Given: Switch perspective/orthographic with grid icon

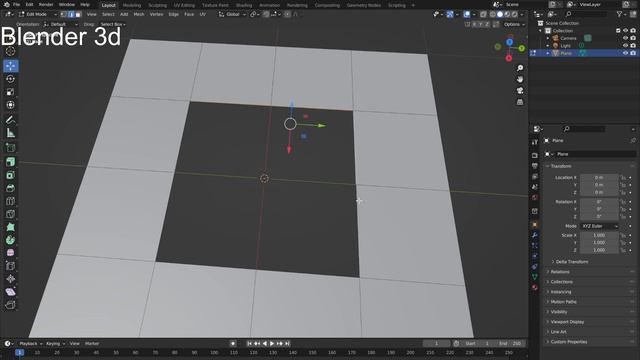Looking at the screenshot, I should coord(520,102).
